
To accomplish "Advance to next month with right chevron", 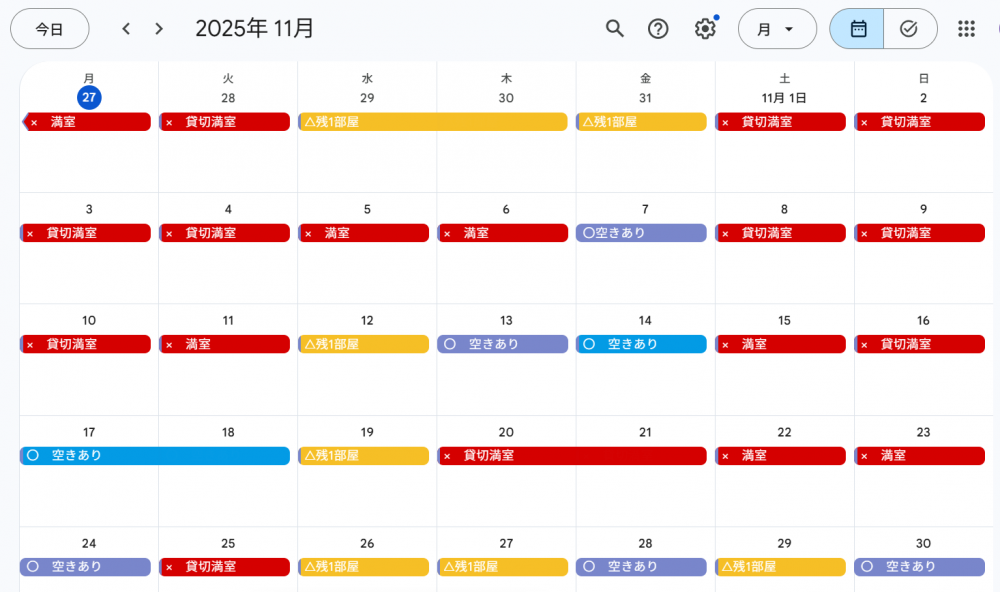I will click(159, 29).
